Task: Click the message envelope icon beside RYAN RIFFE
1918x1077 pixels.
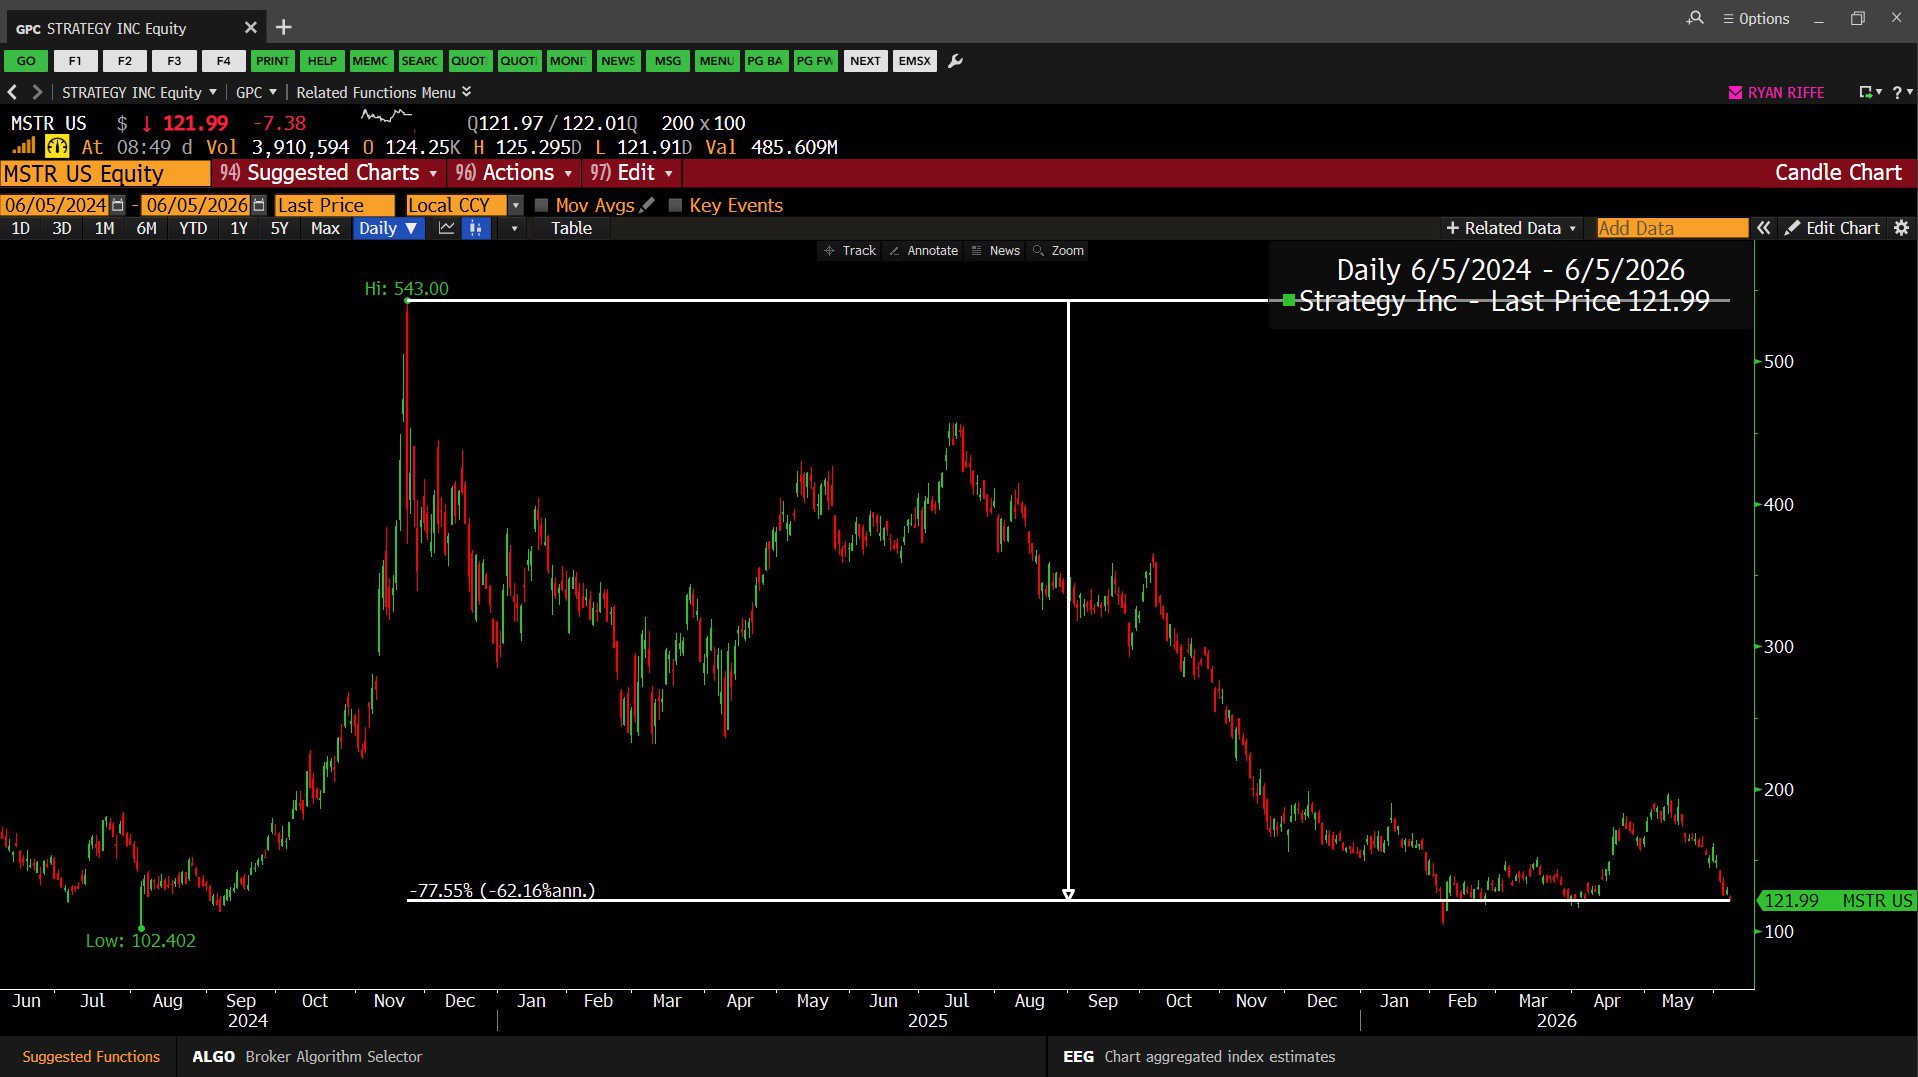Action: tap(1735, 92)
